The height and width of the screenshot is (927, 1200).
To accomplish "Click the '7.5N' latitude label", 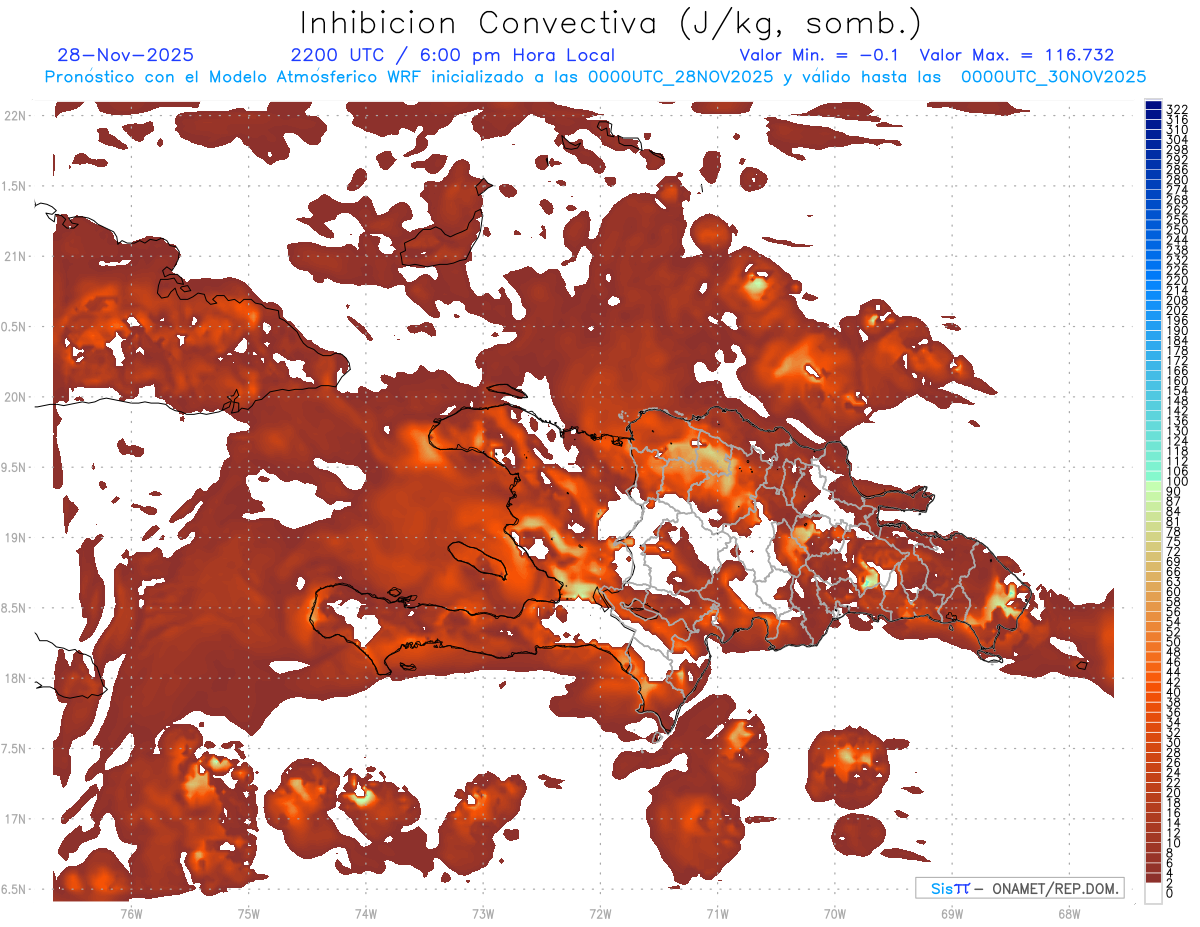I will pos(15,749).
